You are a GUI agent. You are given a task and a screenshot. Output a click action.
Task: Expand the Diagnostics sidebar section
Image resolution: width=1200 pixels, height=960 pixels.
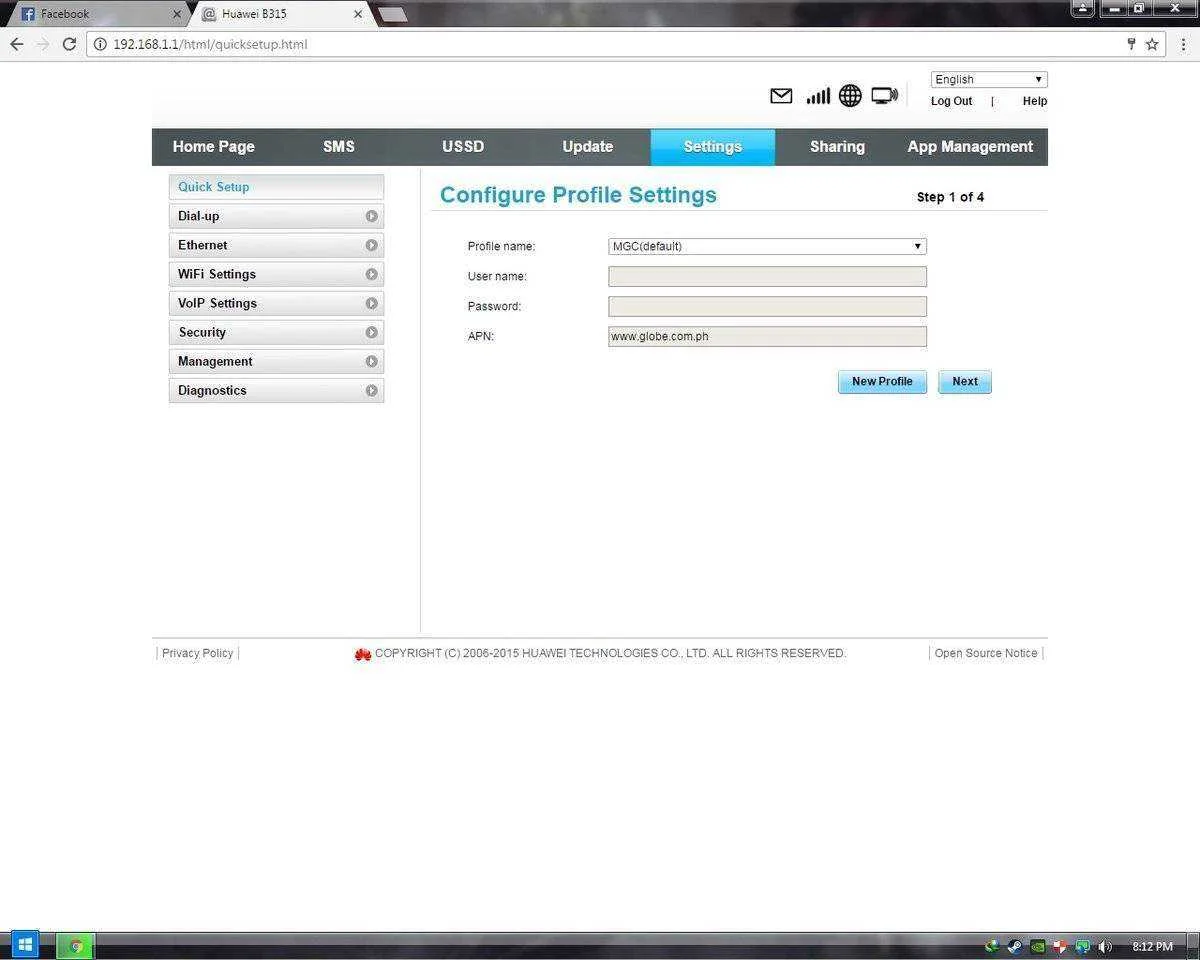pos(276,390)
